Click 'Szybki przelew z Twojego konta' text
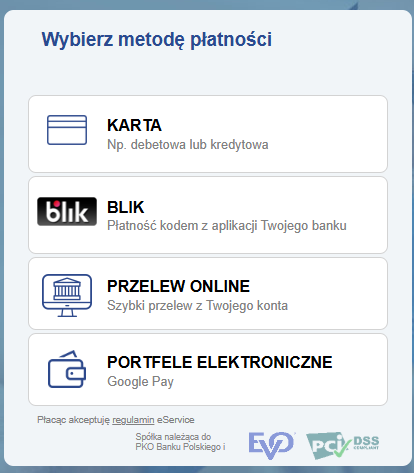 197,306
